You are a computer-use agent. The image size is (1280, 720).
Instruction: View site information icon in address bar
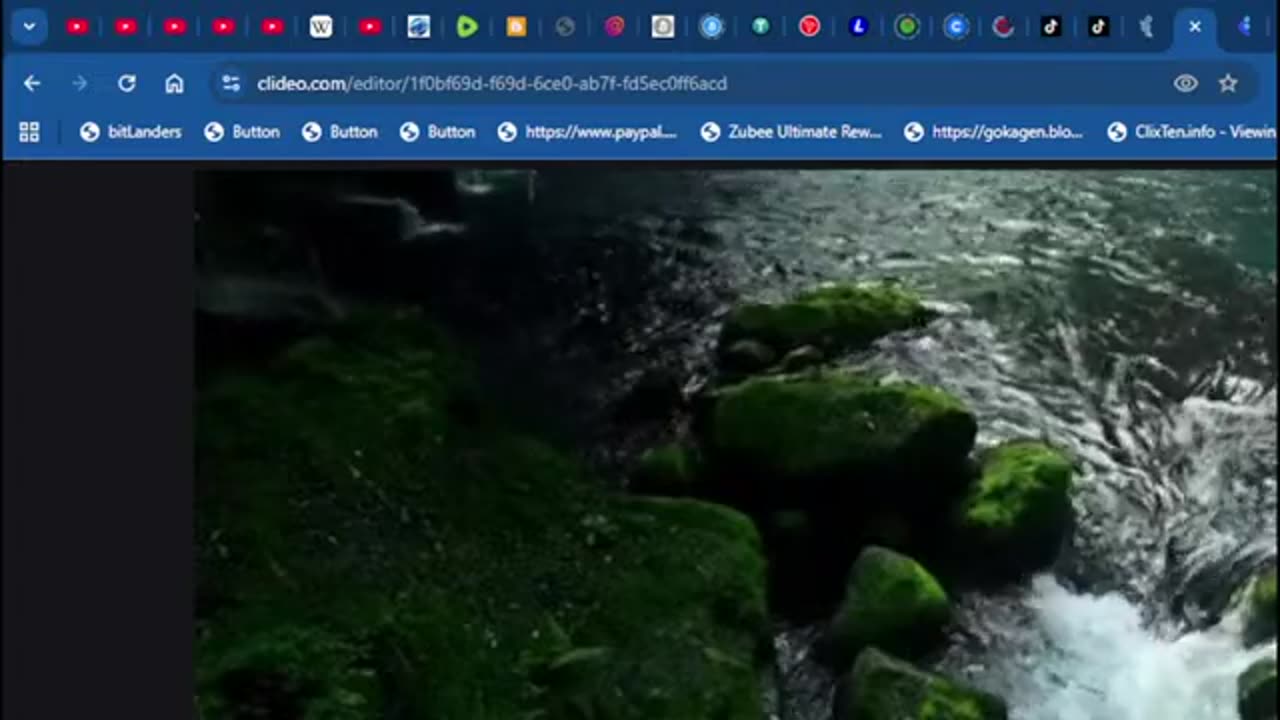click(231, 84)
